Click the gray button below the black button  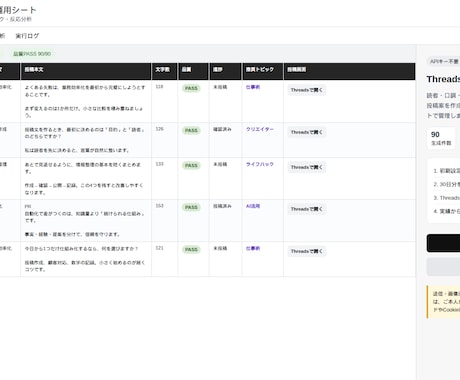pos(443,267)
